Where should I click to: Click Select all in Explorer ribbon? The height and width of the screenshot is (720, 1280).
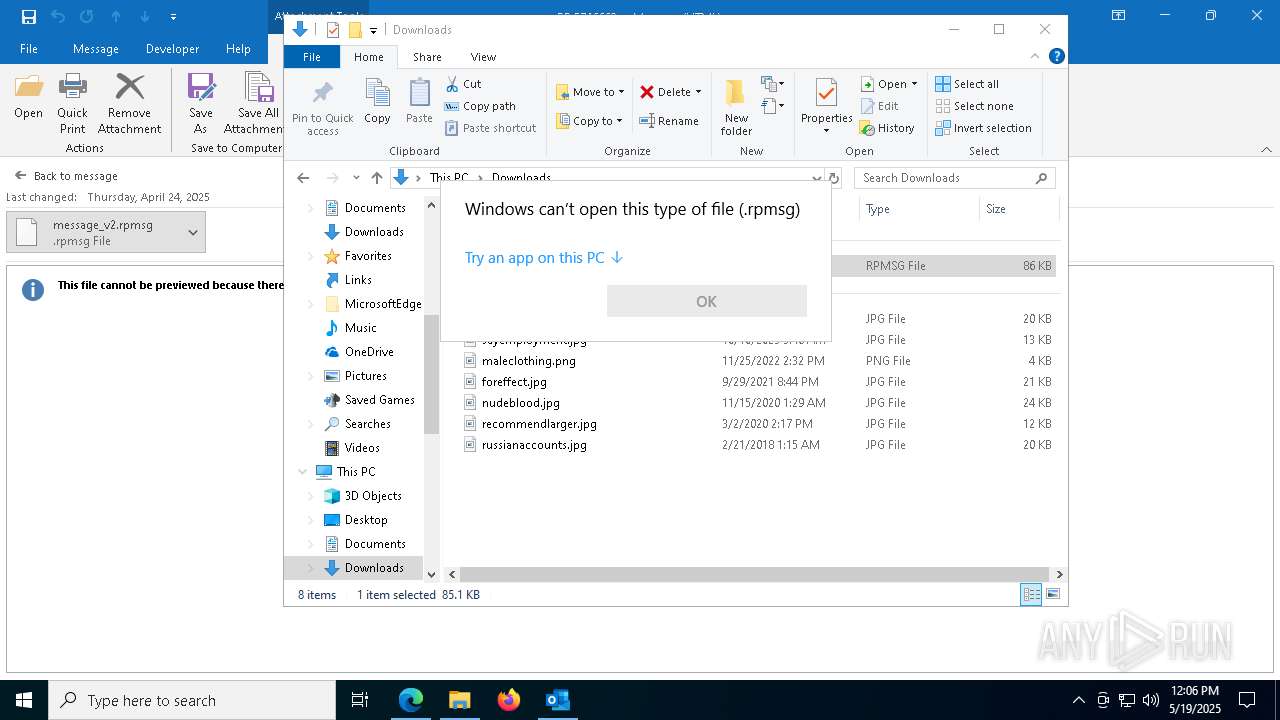pyautogui.click(x=966, y=84)
